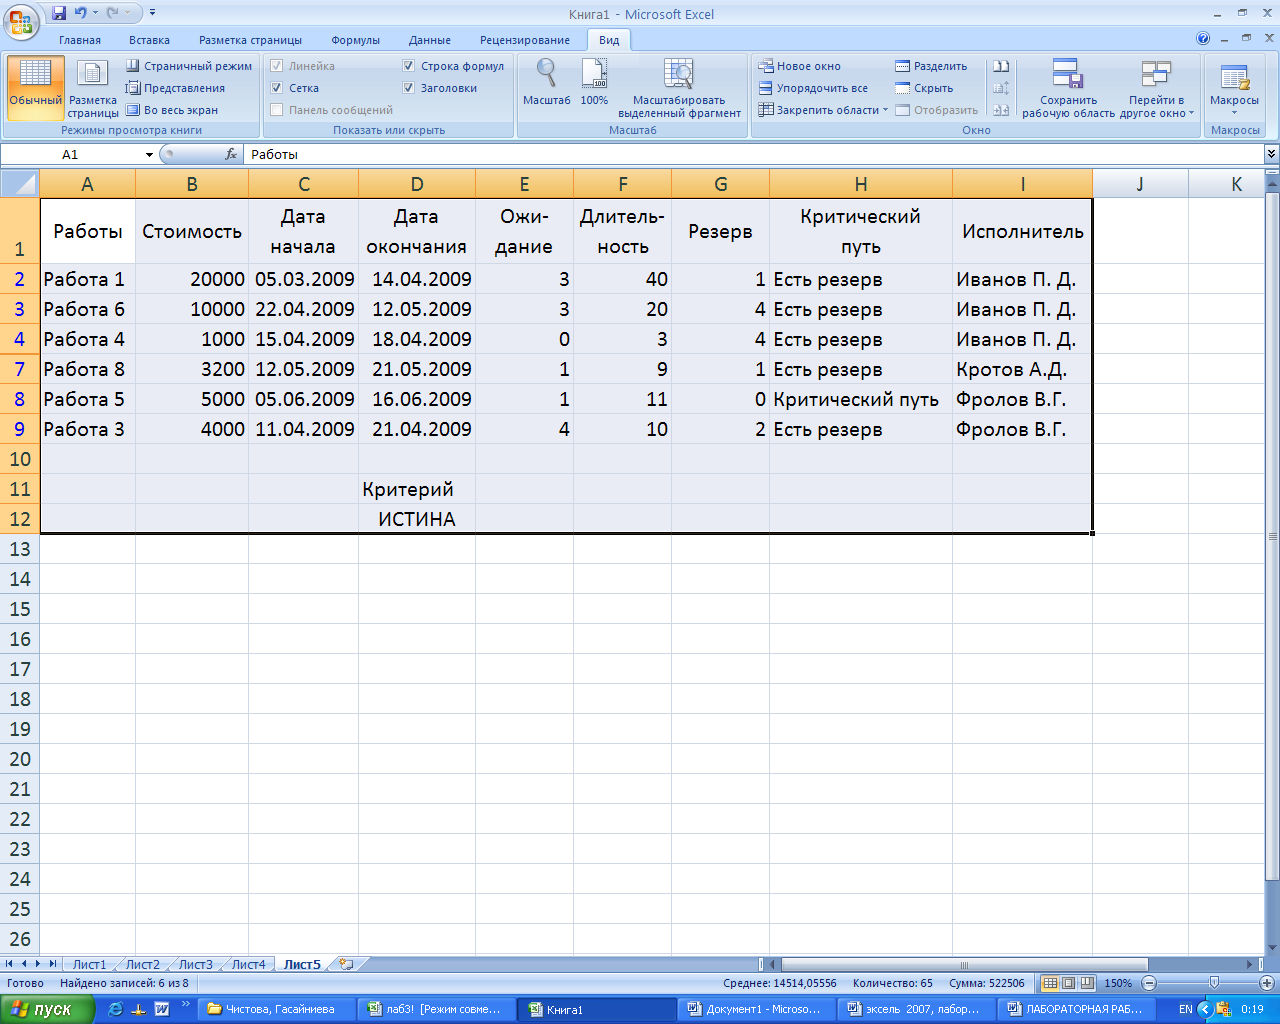Open the Данные ribbon tab
The width and height of the screenshot is (1280, 1024).
pyautogui.click(x=430, y=40)
